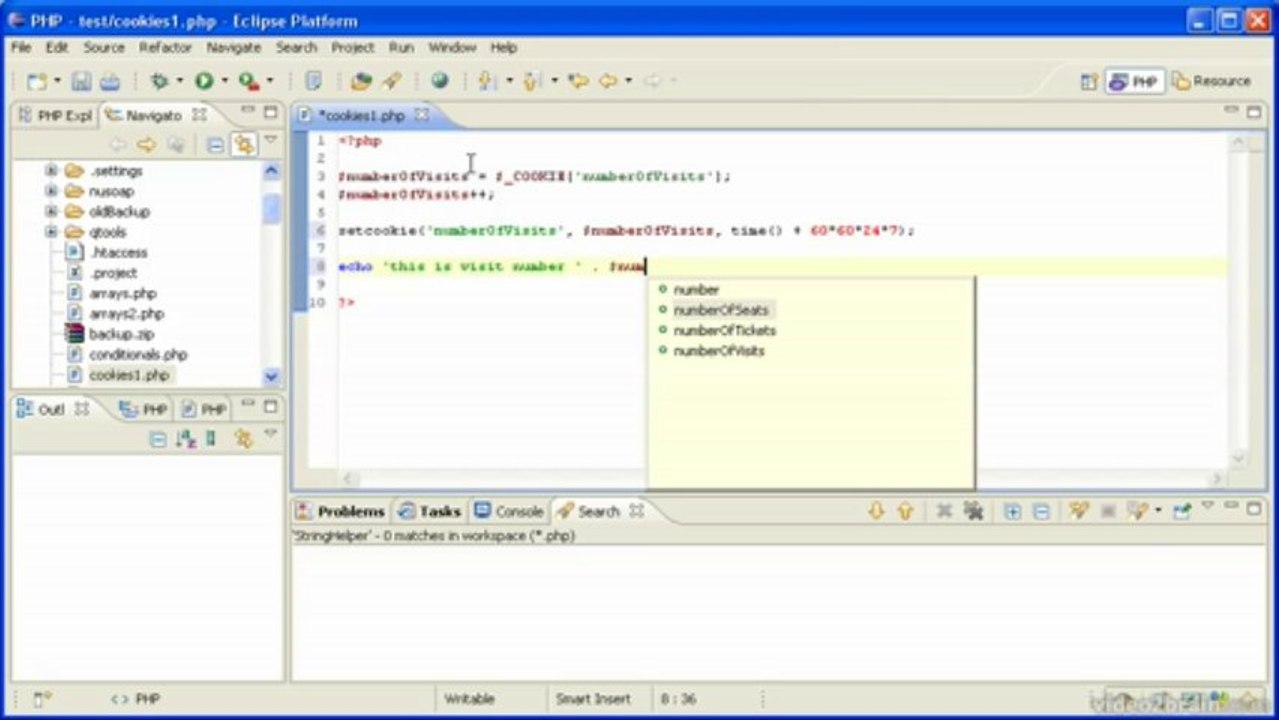Go to the next annotation icon
The image size is (1279, 720).
[x=487, y=81]
